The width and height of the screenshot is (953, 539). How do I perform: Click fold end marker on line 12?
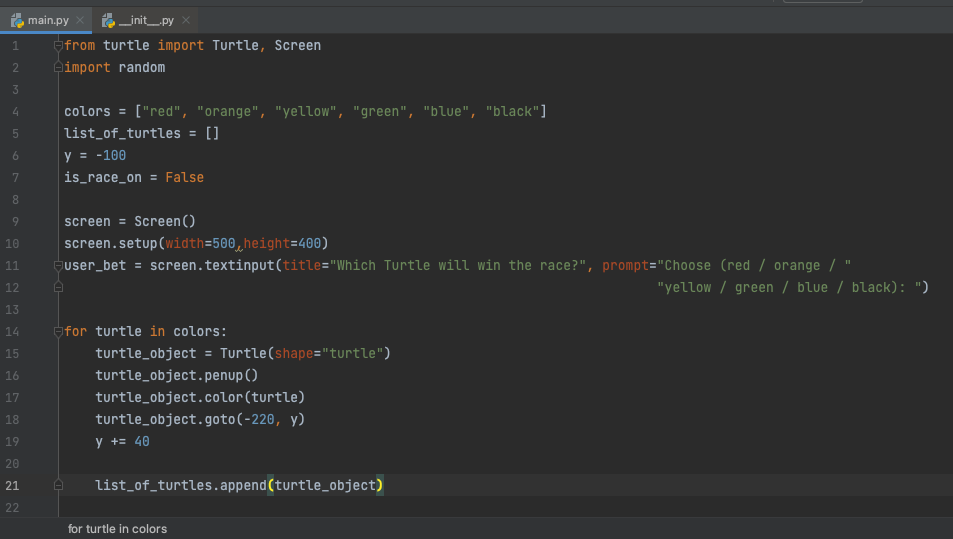point(58,287)
